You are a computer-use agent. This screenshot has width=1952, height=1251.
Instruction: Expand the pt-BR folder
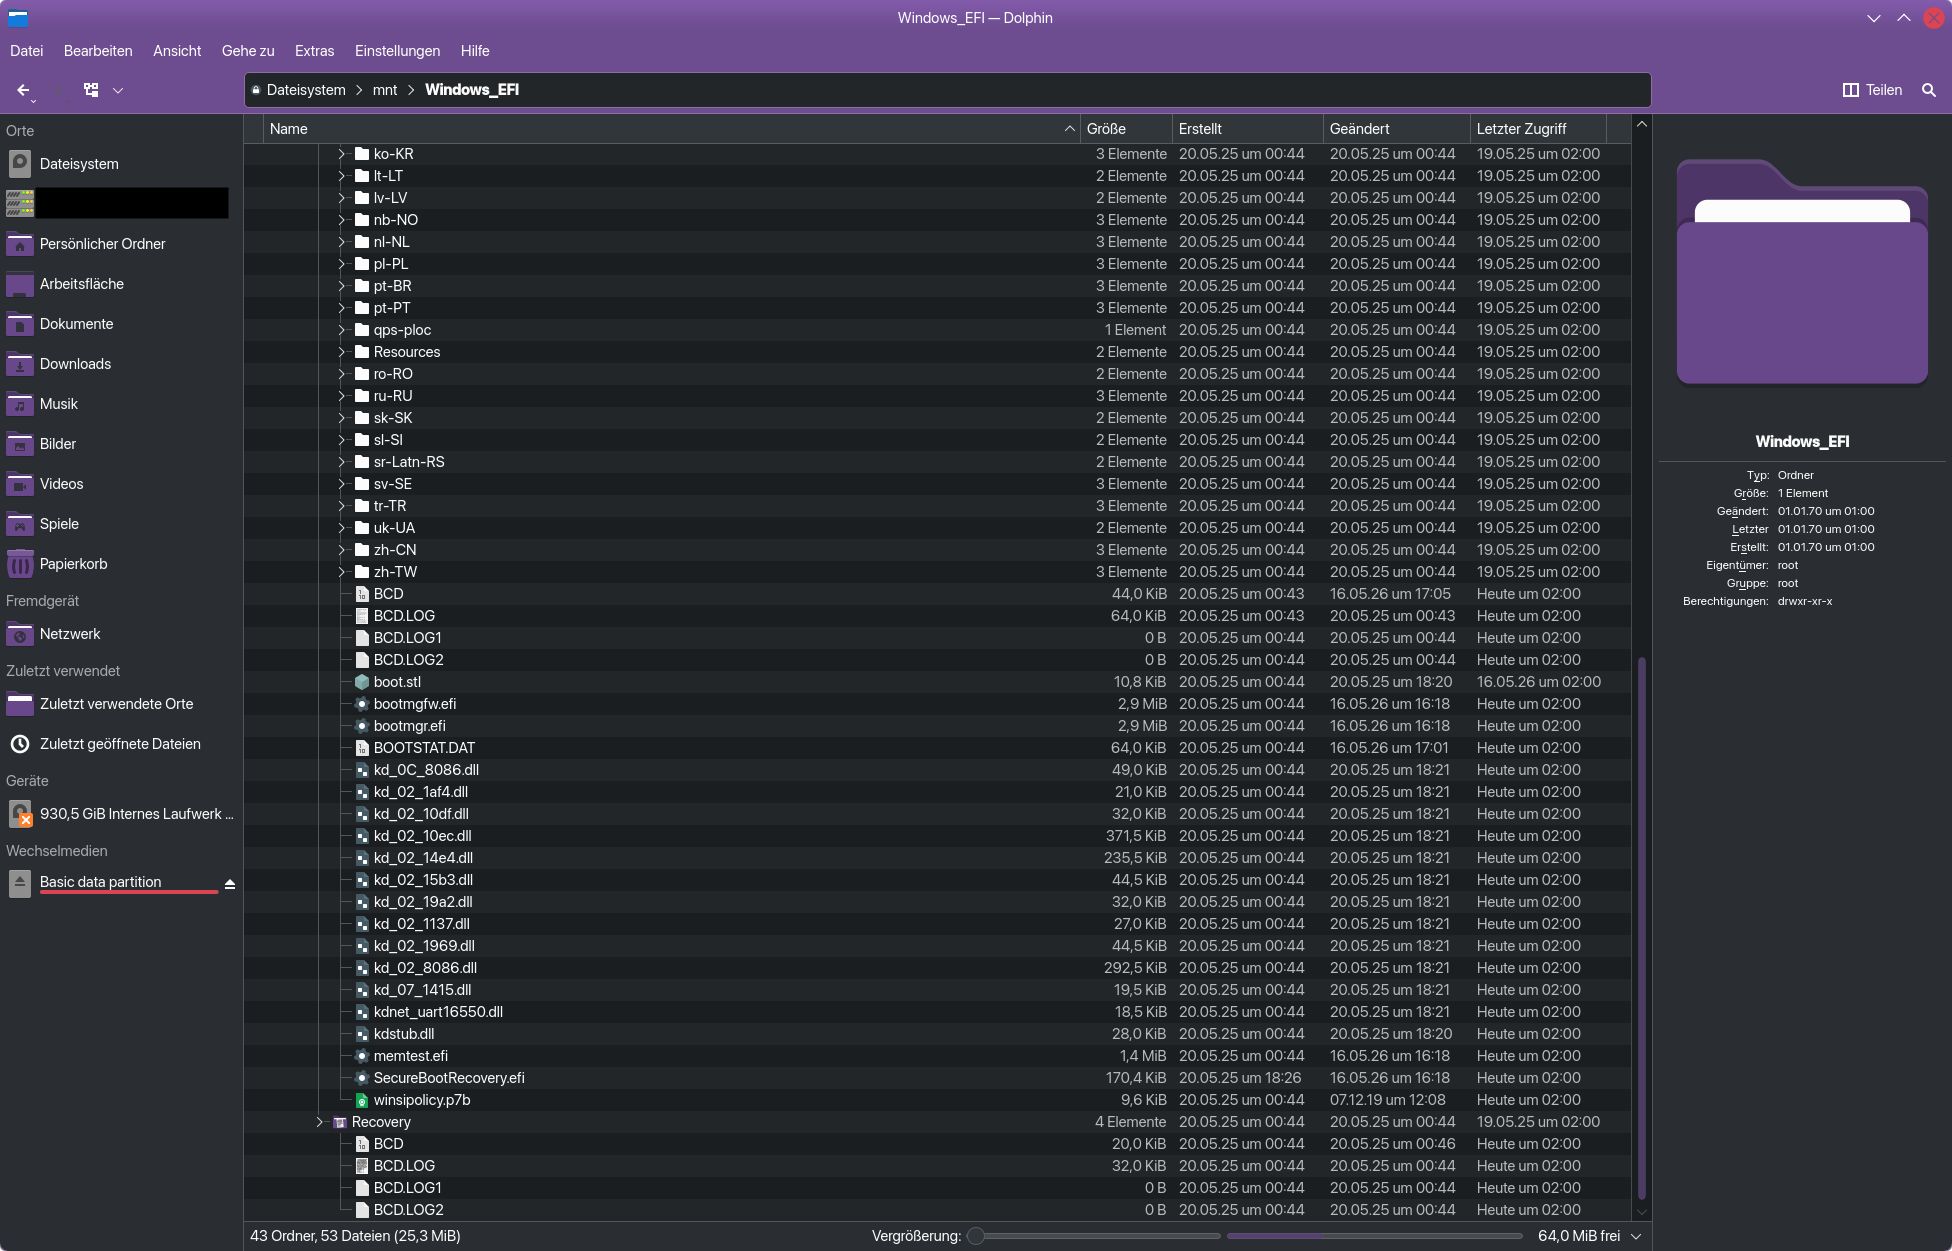(341, 286)
